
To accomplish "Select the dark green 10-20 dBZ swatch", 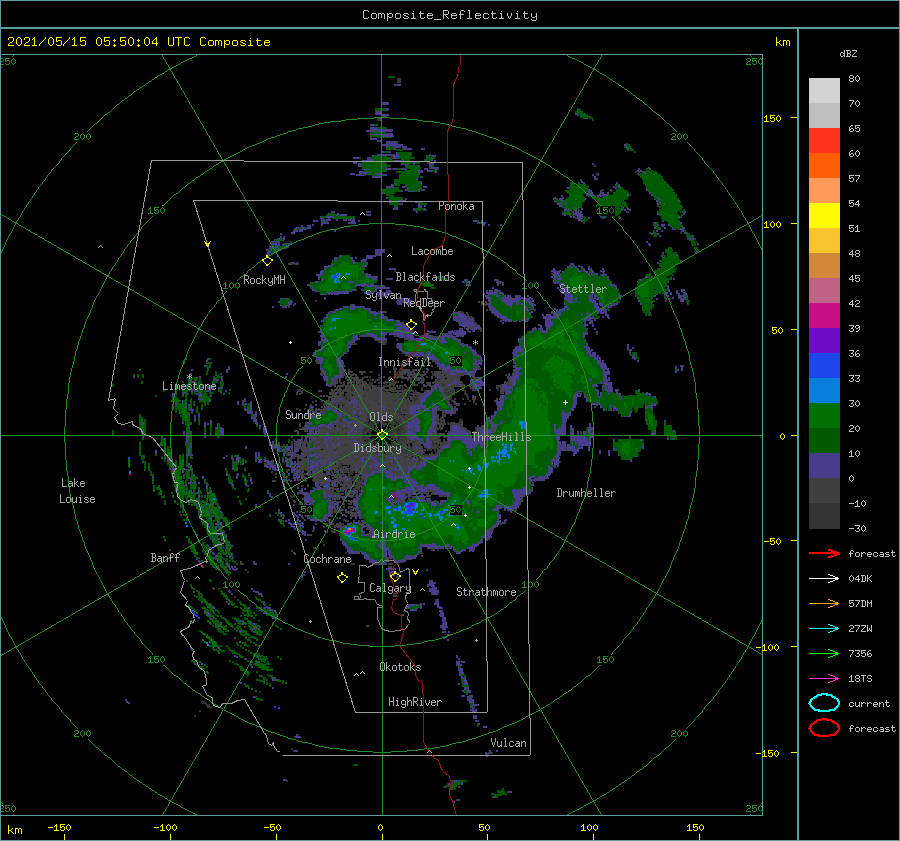I will pyautogui.click(x=824, y=441).
